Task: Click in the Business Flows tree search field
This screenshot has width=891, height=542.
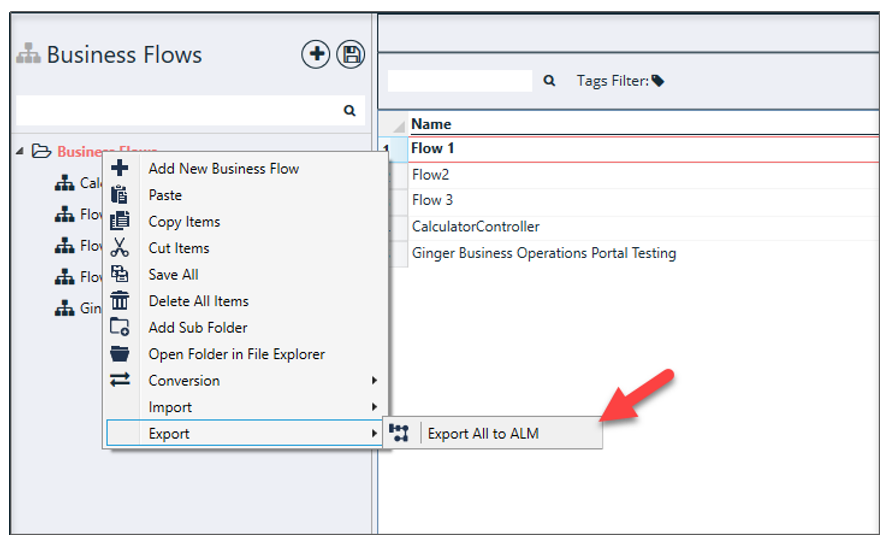Action: tap(175, 111)
